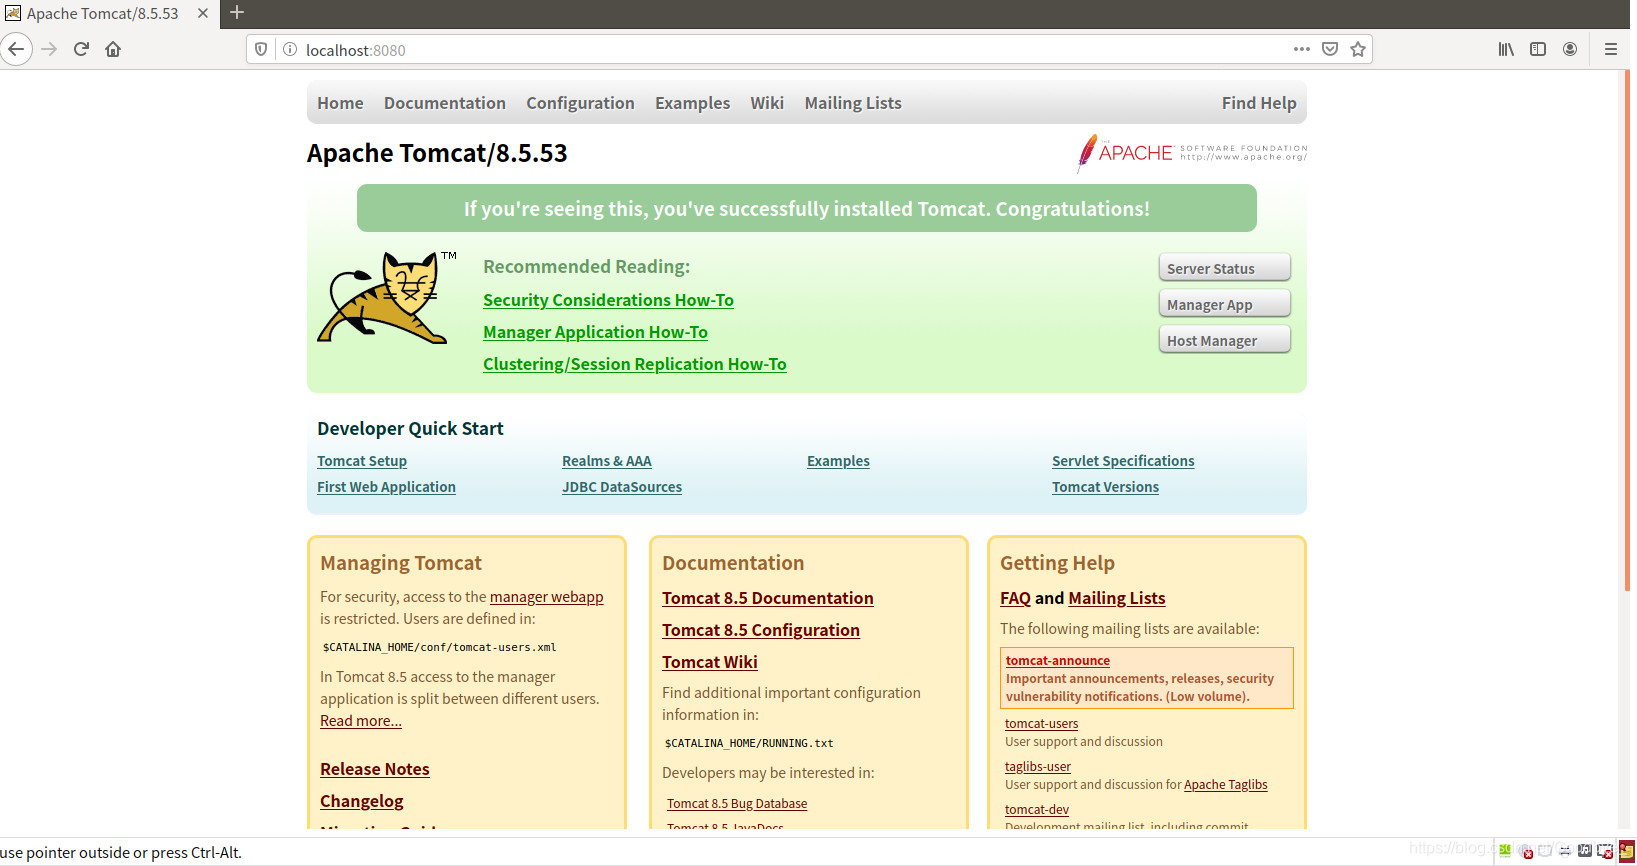Open Tomcat 8.5 Documentation link
This screenshot has height=866, width=1637.
768,598
